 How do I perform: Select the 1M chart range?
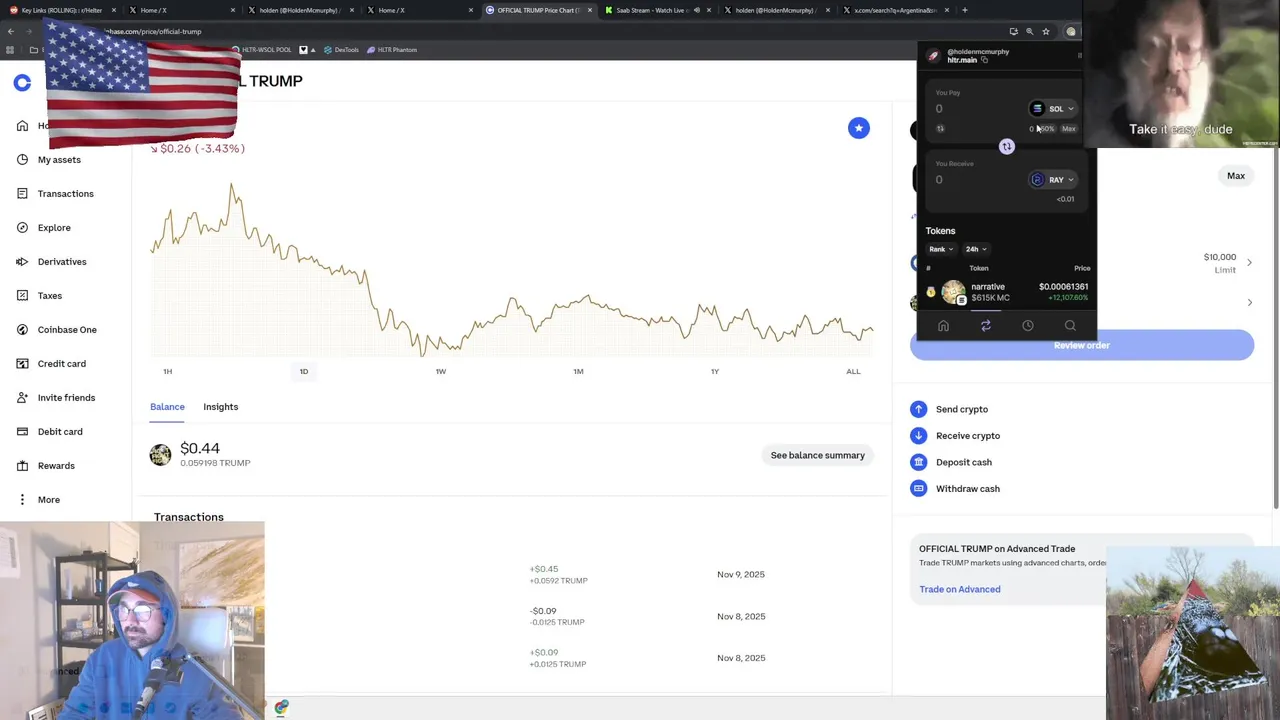pyautogui.click(x=578, y=372)
